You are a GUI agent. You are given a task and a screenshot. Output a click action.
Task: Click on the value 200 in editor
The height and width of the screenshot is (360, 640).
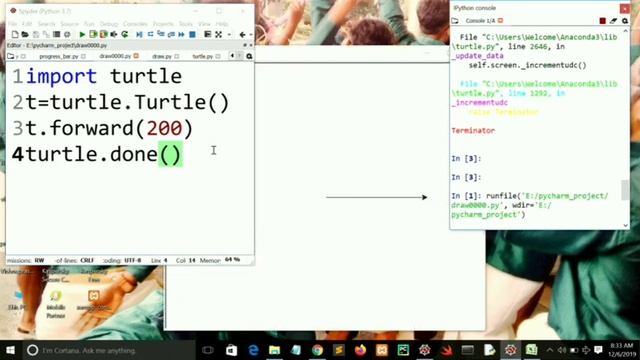click(x=164, y=129)
